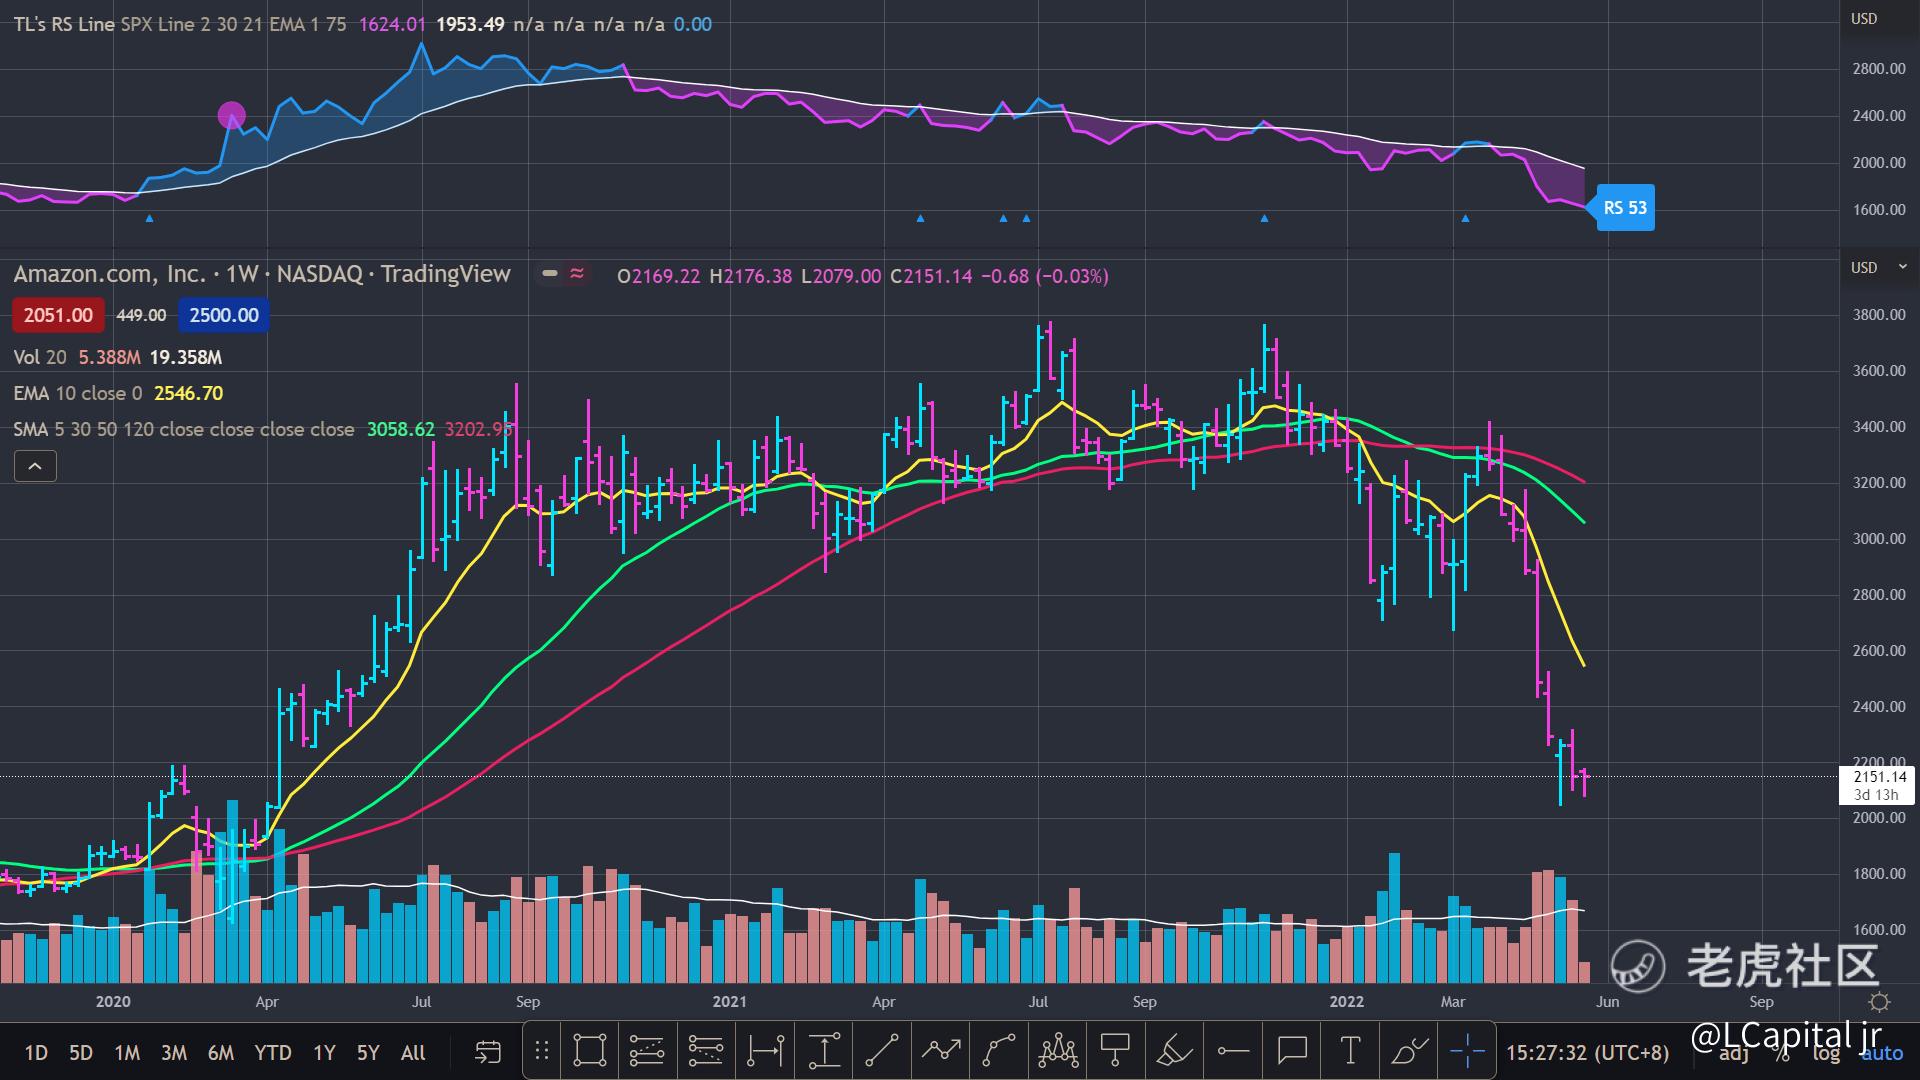Select the horizontal price range measure tool
The image size is (1920, 1080).
pos(765,1051)
